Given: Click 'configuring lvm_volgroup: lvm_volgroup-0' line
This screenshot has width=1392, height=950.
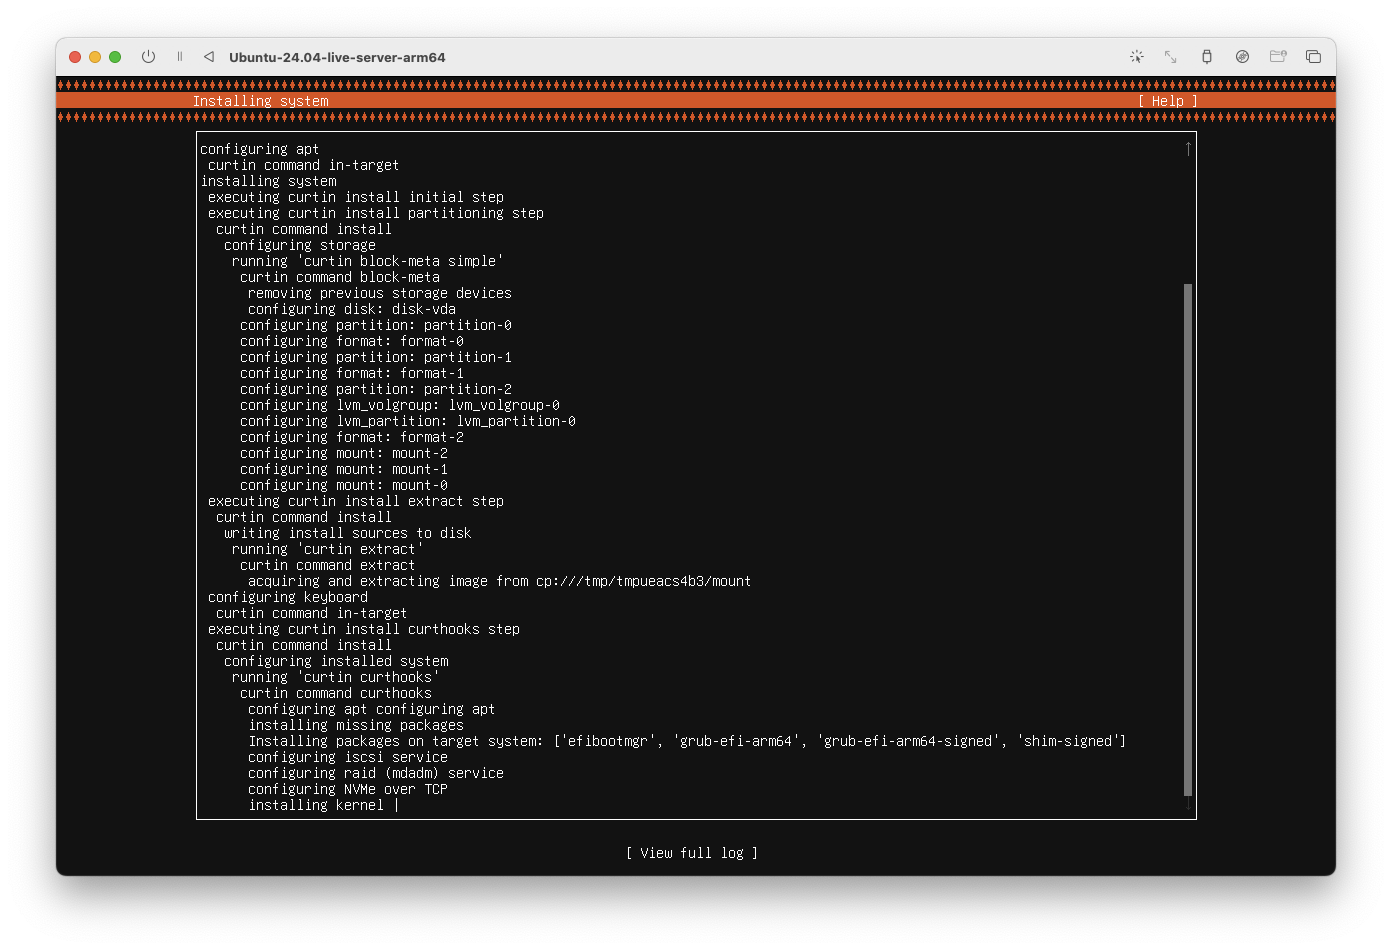Looking at the screenshot, I should [x=400, y=405].
